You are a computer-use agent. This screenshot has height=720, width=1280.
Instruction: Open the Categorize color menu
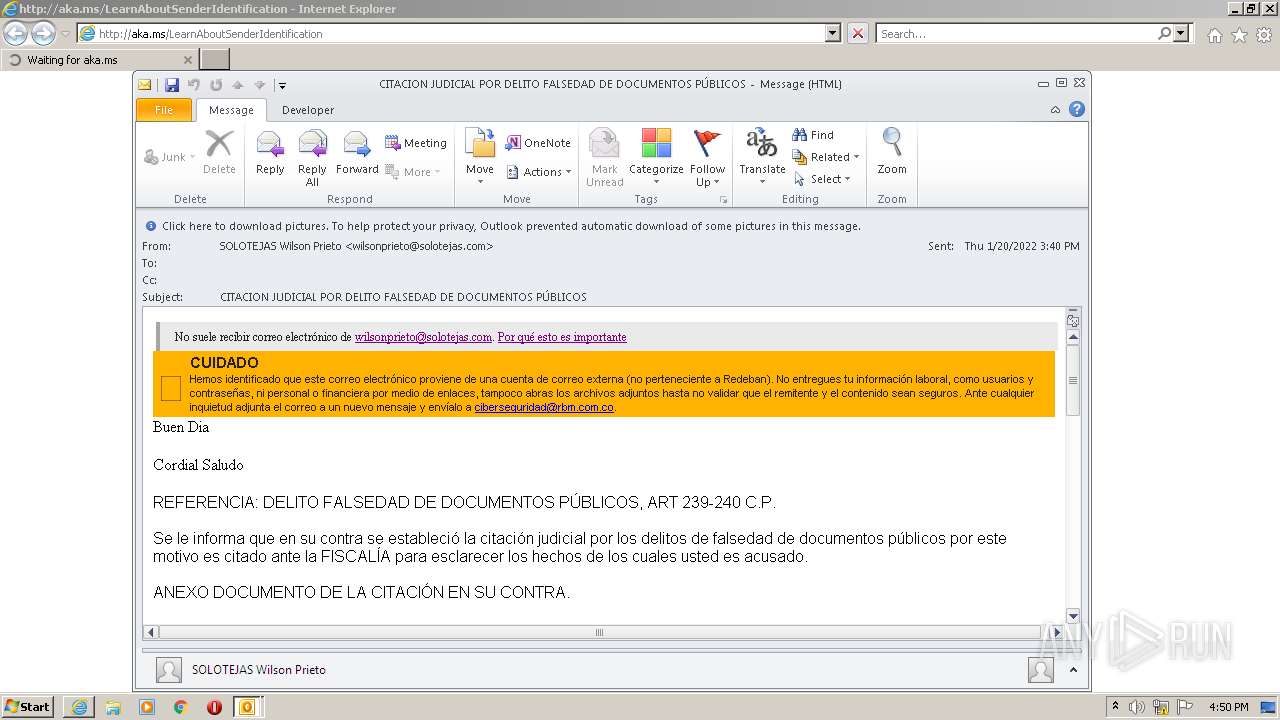(656, 158)
